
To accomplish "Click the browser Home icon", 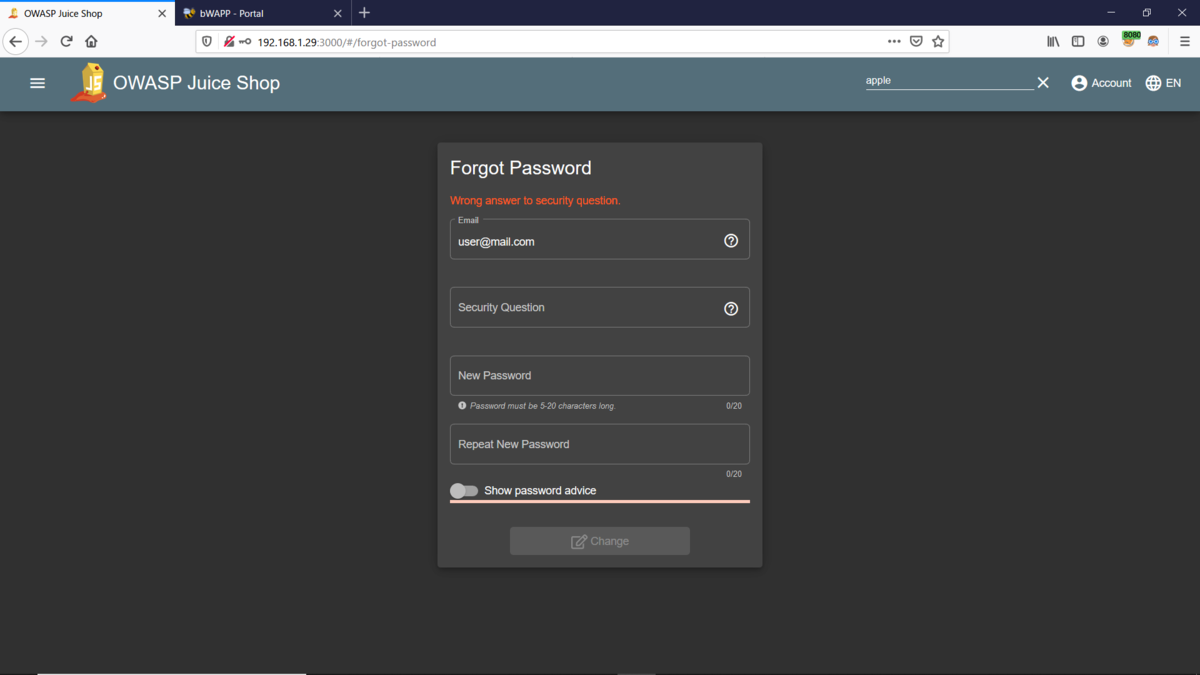I will [x=91, y=42].
